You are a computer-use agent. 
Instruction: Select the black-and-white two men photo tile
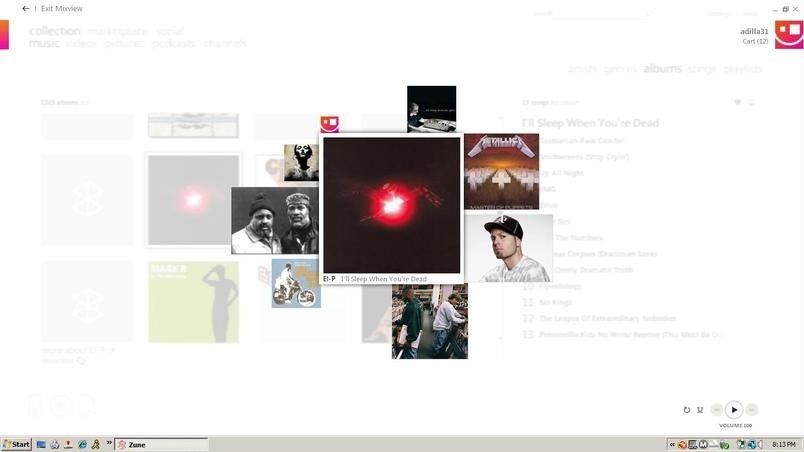[x=275, y=221]
